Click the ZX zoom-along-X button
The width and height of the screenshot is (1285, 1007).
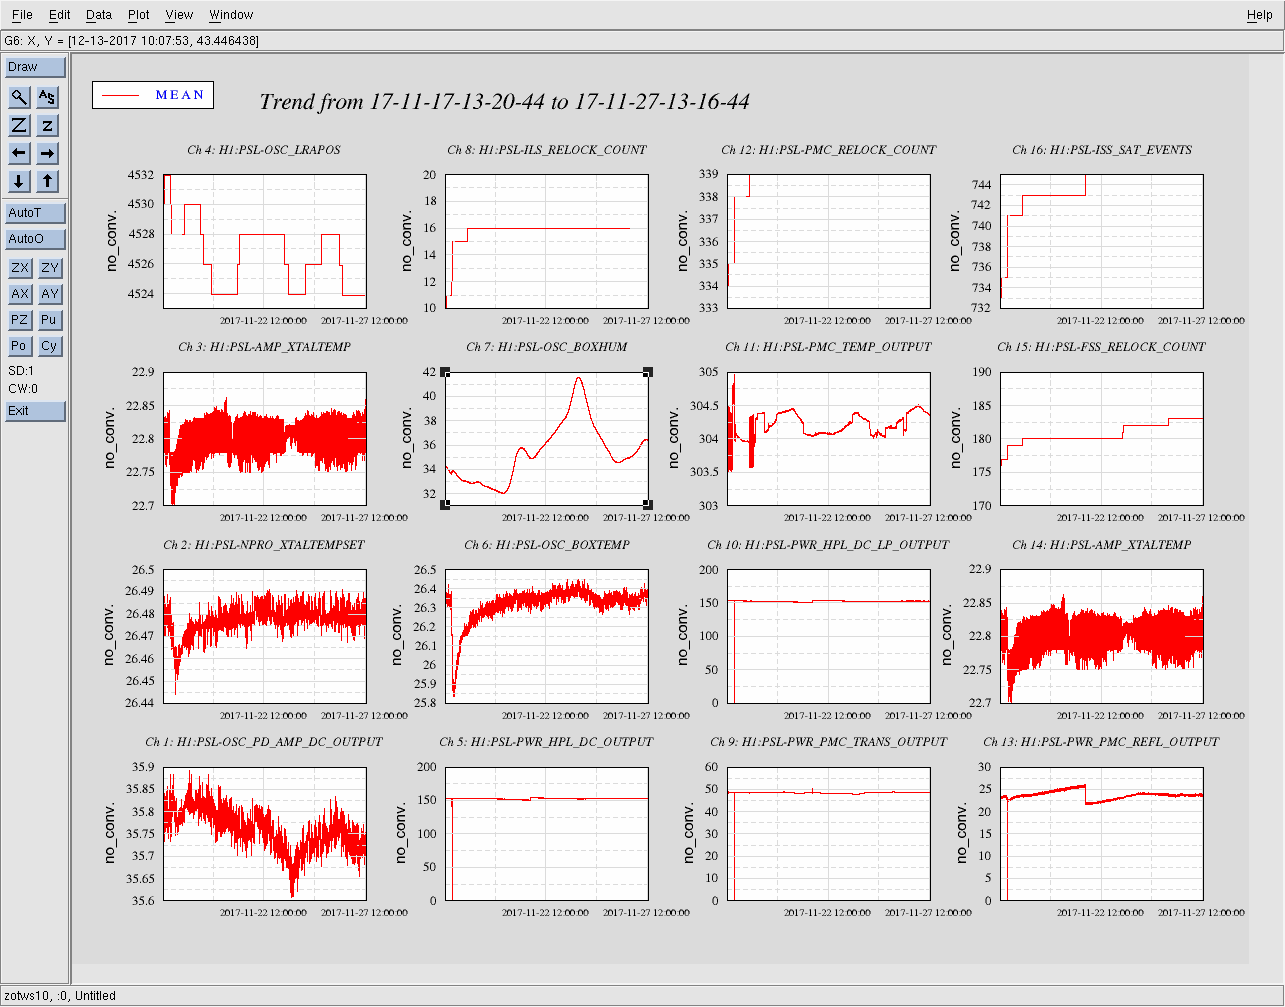click(x=19, y=268)
